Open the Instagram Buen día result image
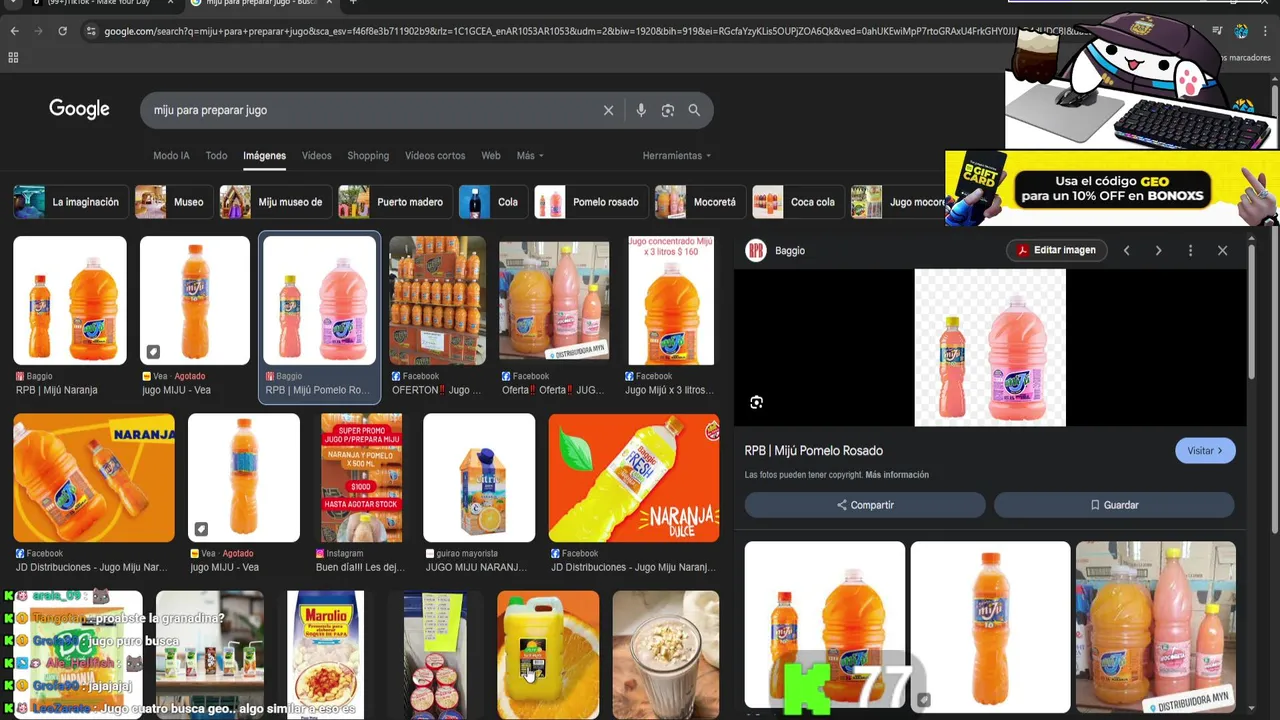1280x720 pixels. [361, 478]
